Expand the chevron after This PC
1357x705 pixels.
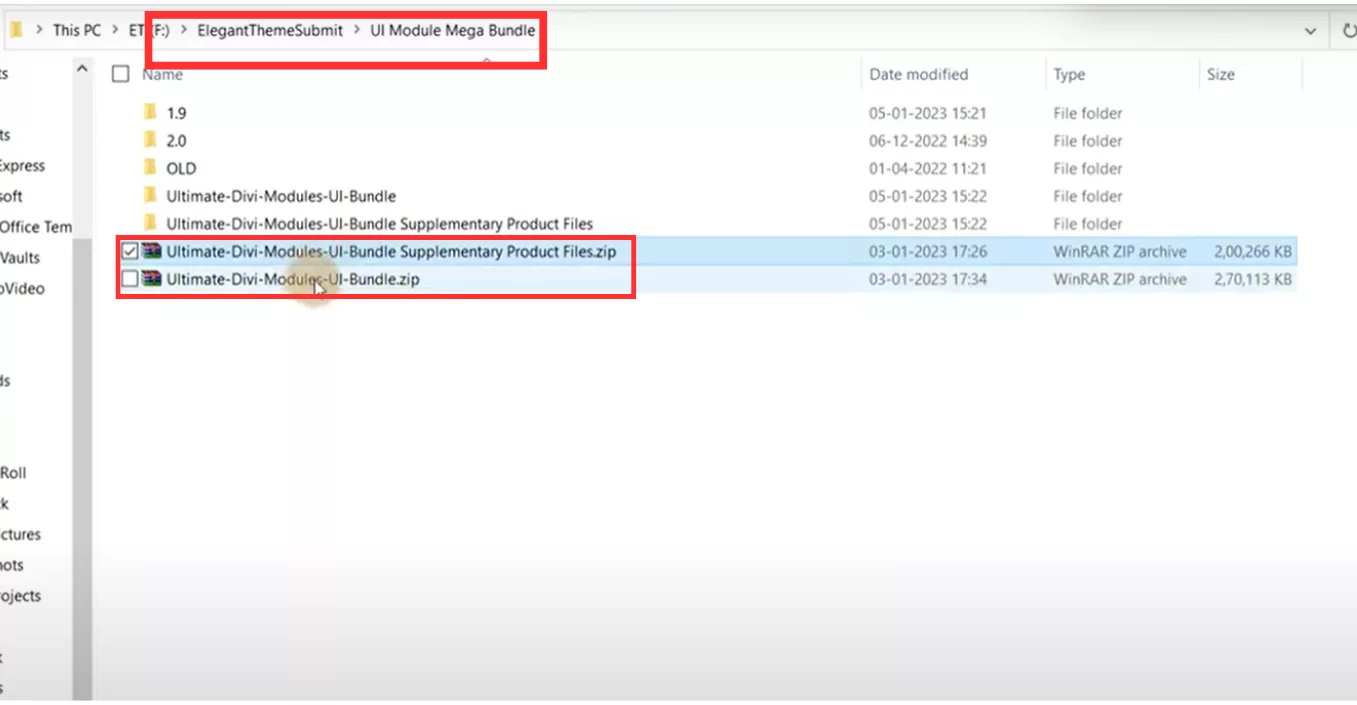tap(115, 30)
